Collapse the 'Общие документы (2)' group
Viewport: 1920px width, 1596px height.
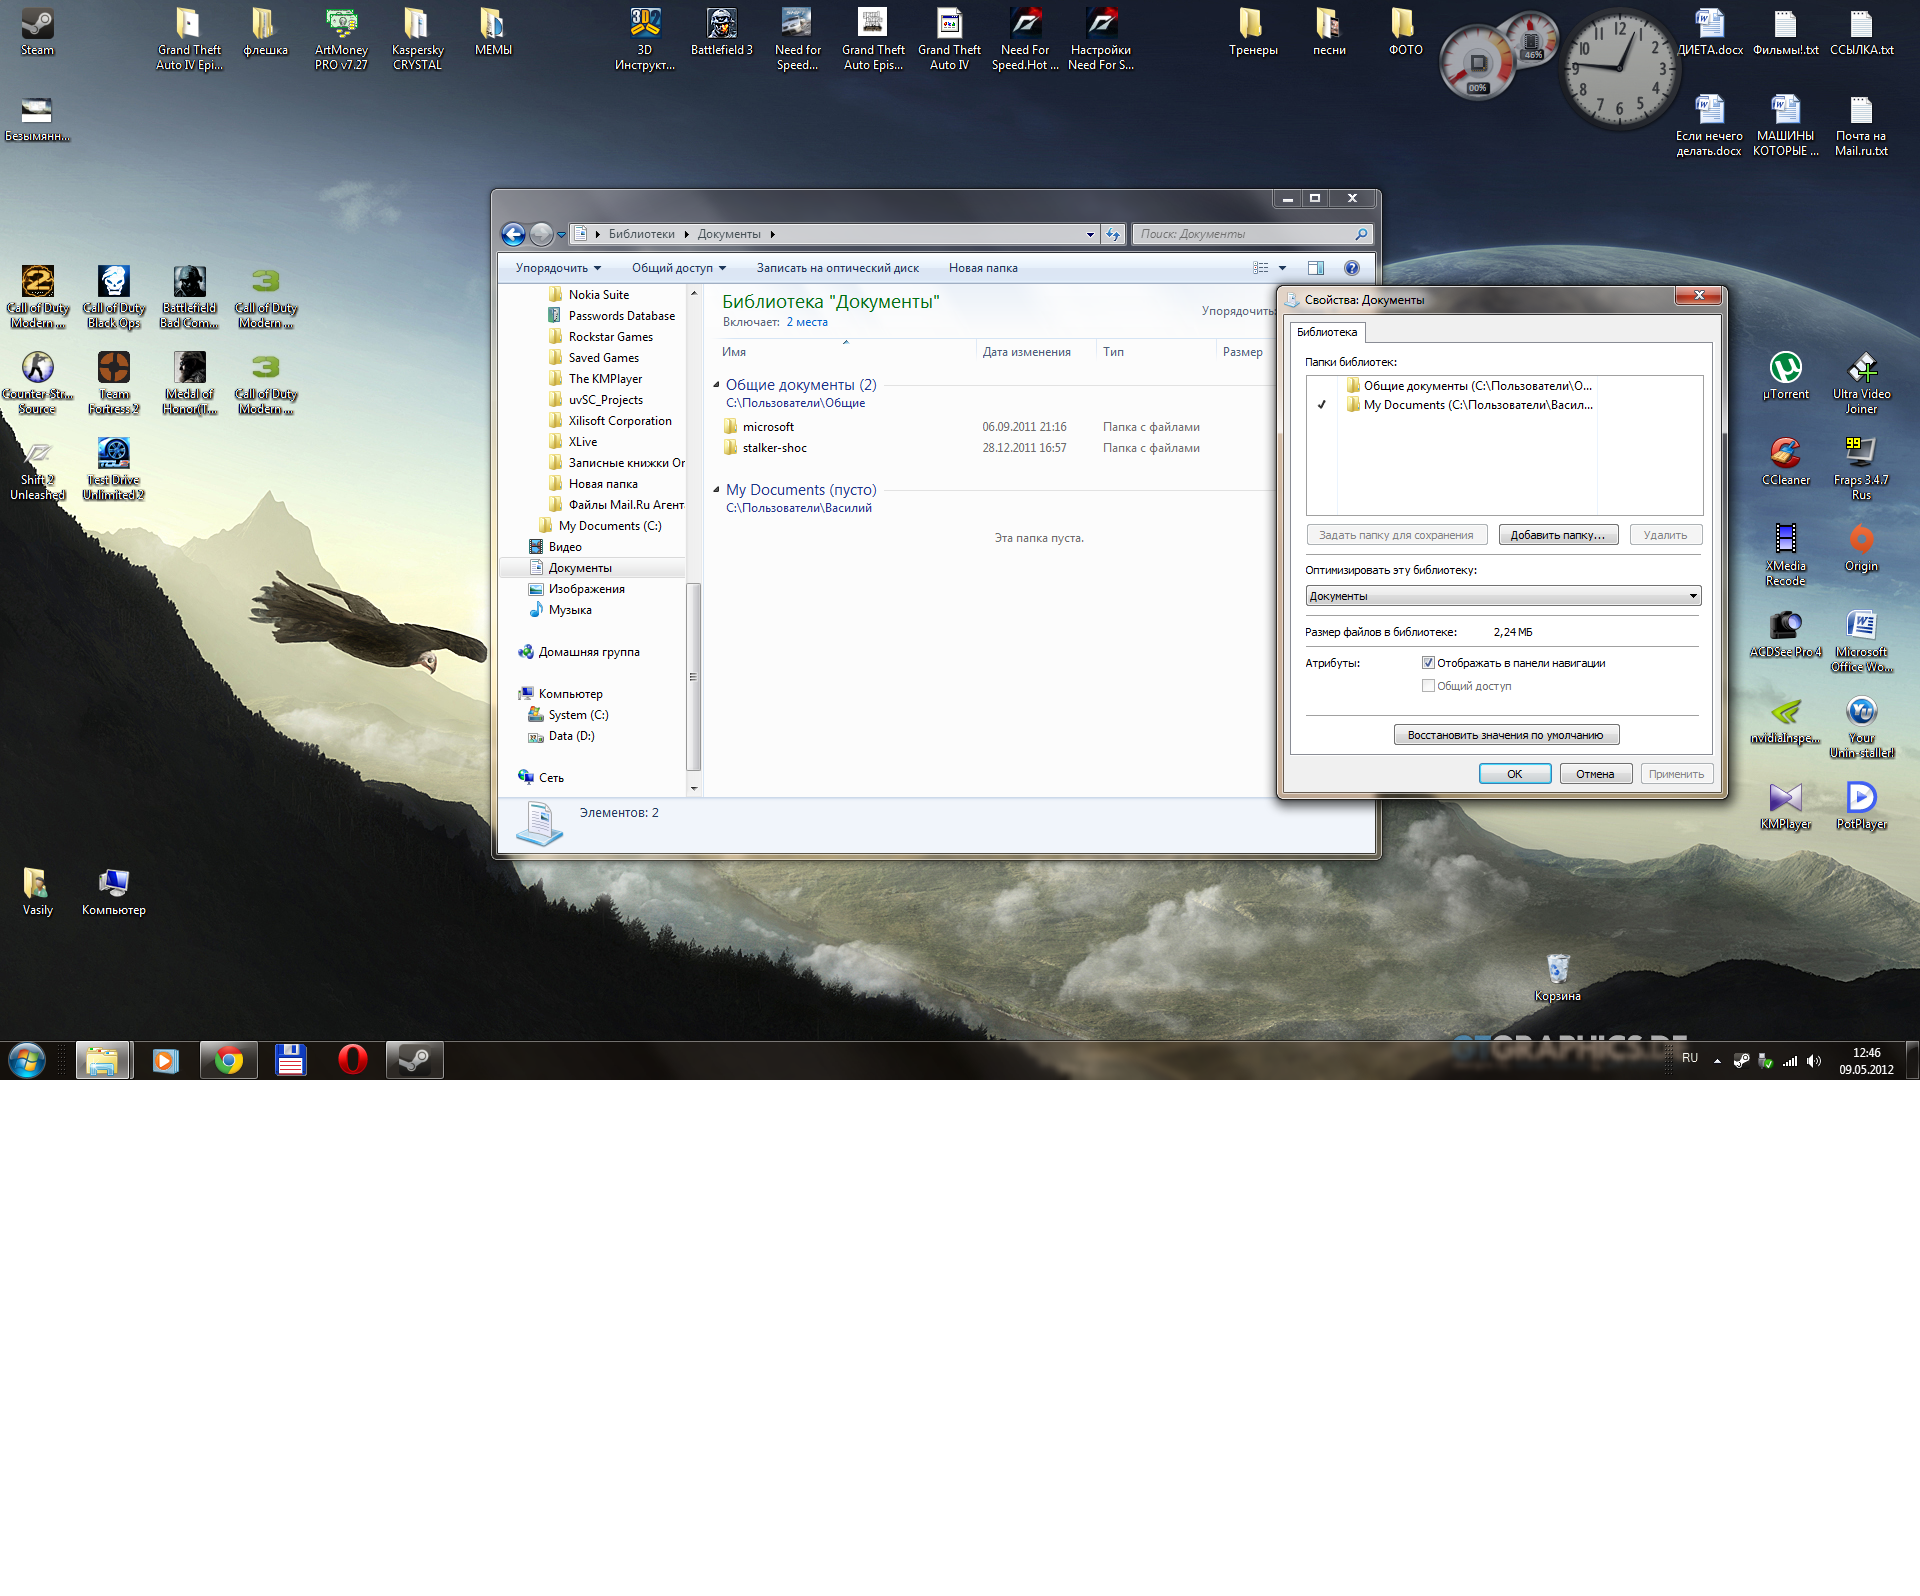click(x=716, y=385)
